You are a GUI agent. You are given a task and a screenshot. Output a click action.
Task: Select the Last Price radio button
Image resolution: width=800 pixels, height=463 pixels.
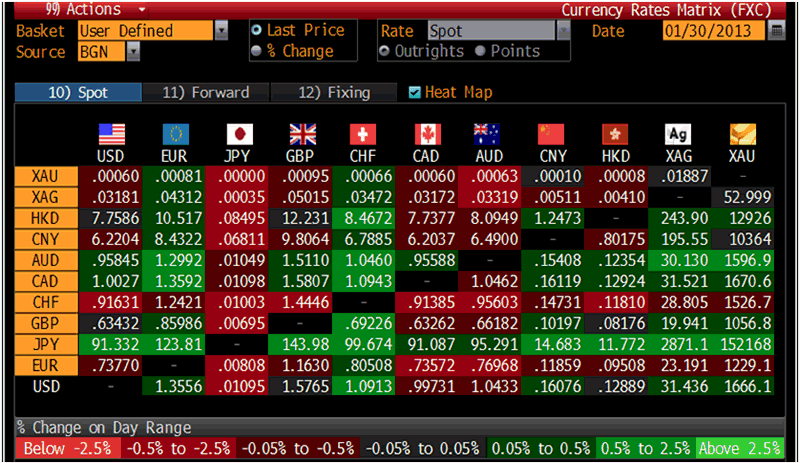257,31
